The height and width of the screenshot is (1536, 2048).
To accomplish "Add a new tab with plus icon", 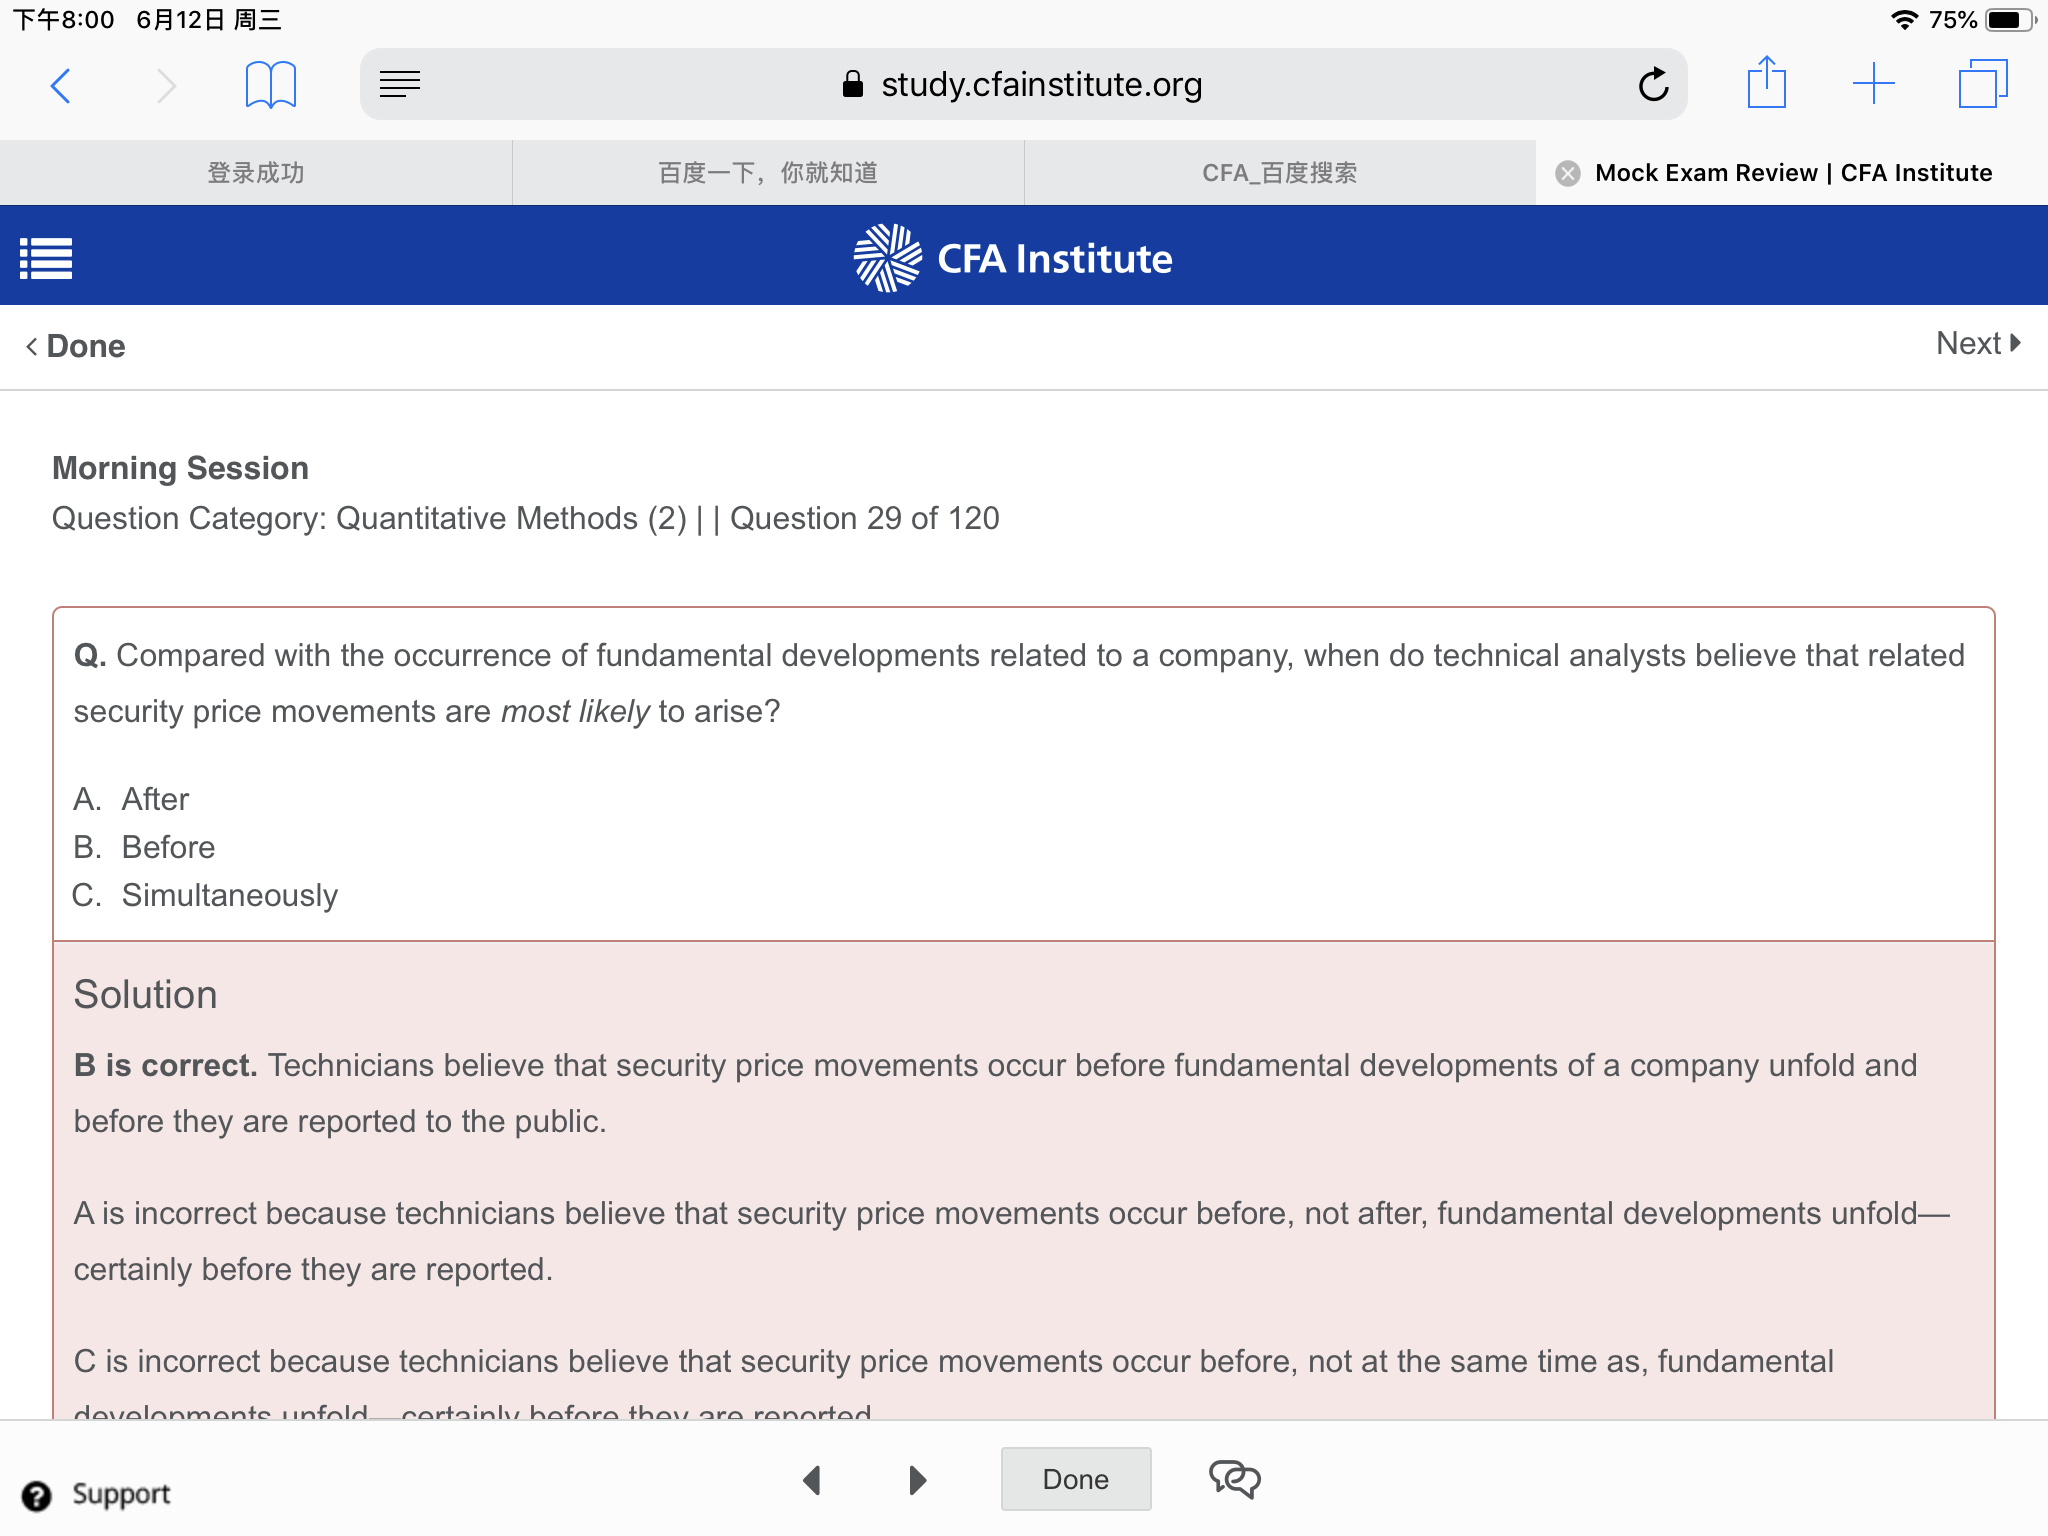I will (x=1874, y=84).
